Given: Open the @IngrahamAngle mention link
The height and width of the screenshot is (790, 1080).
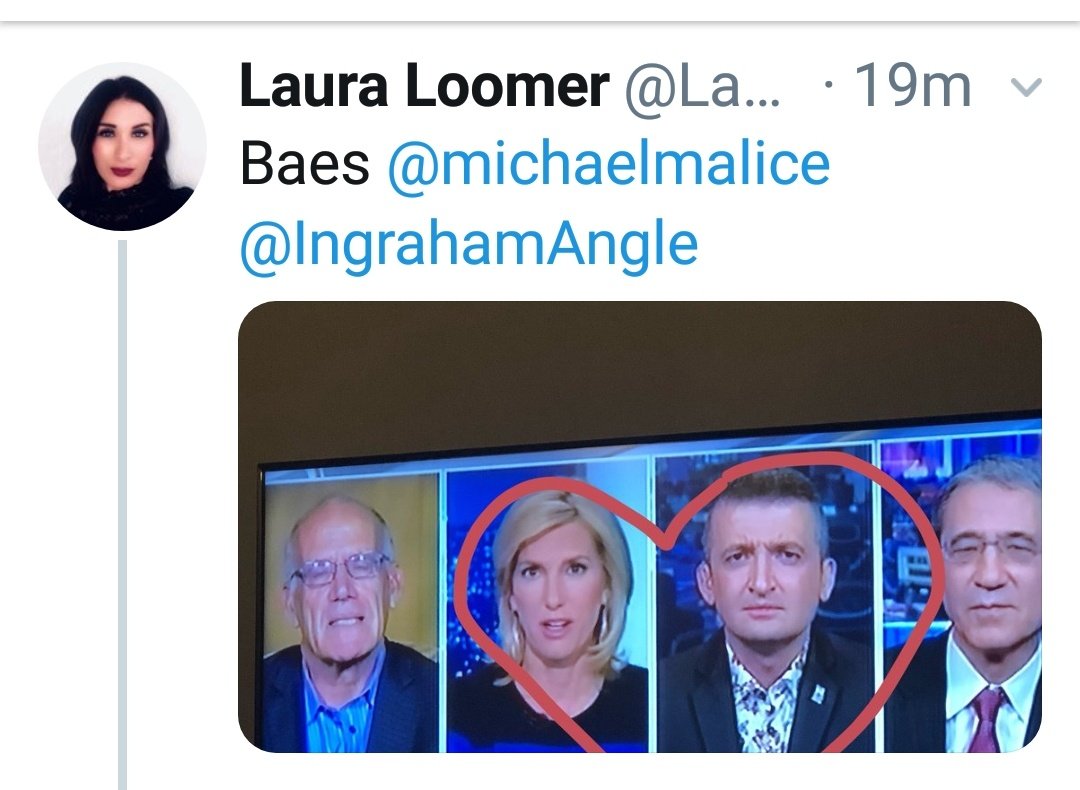Looking at the screenshot, I should coord(469,245).
